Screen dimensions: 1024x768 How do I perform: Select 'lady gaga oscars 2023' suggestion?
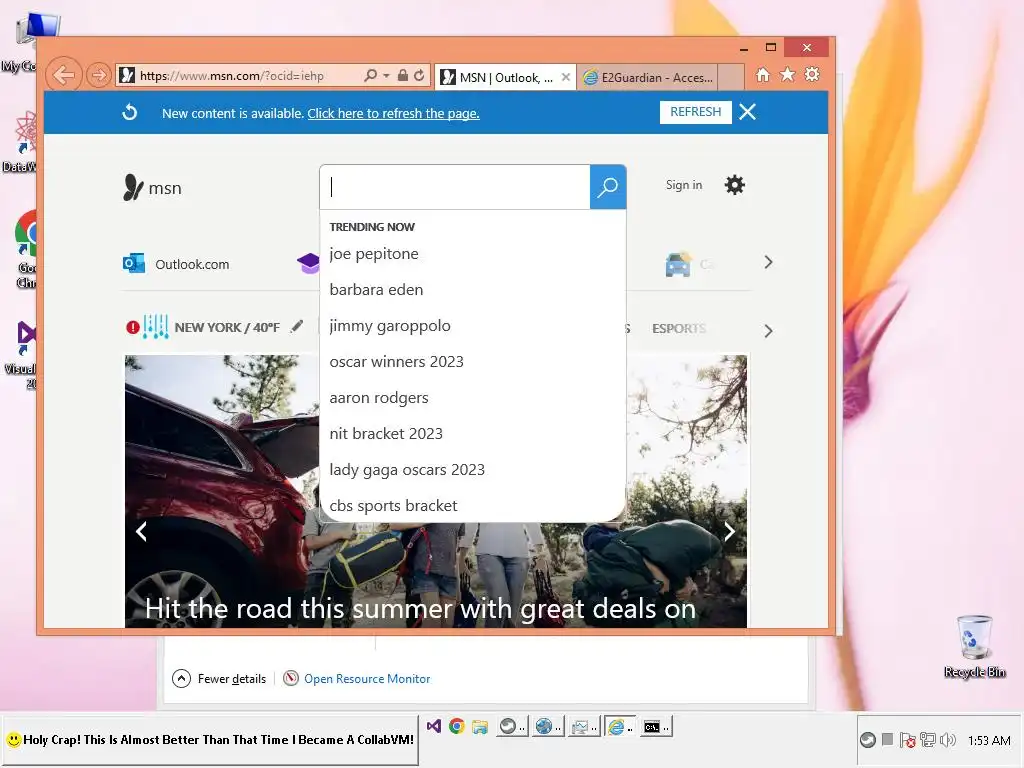click(473, 470)
